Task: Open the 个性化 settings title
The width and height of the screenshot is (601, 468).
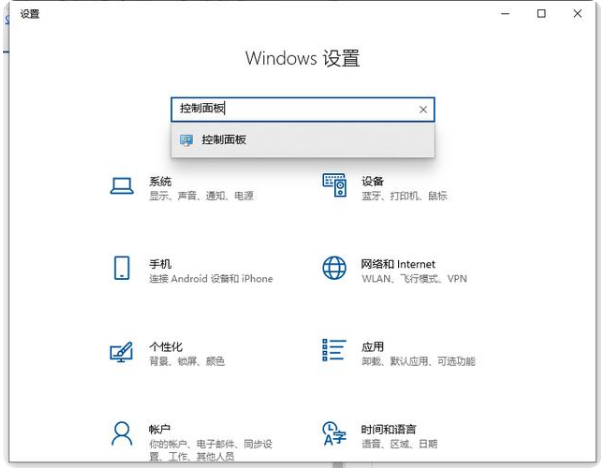Action: coord(166,347)
